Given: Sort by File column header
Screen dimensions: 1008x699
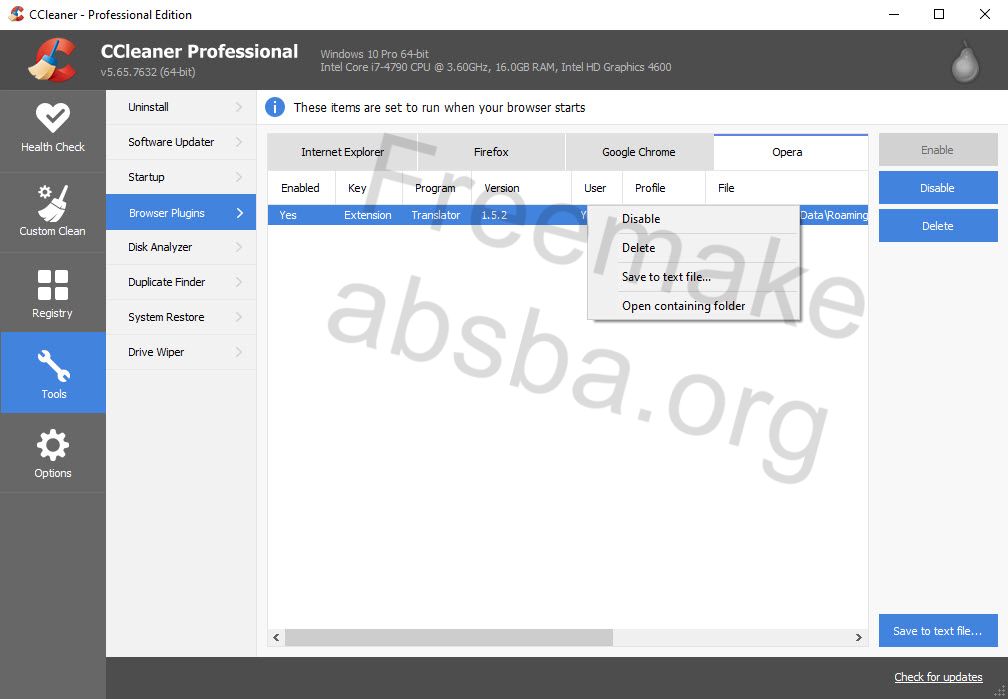Looking at the screenshot, I should [x=786, y=188].
